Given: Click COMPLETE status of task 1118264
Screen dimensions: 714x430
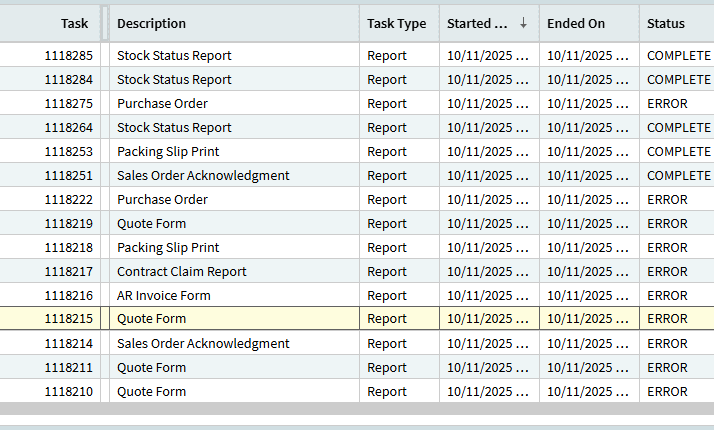Looking at the screenshot, I should click(678, 127).
